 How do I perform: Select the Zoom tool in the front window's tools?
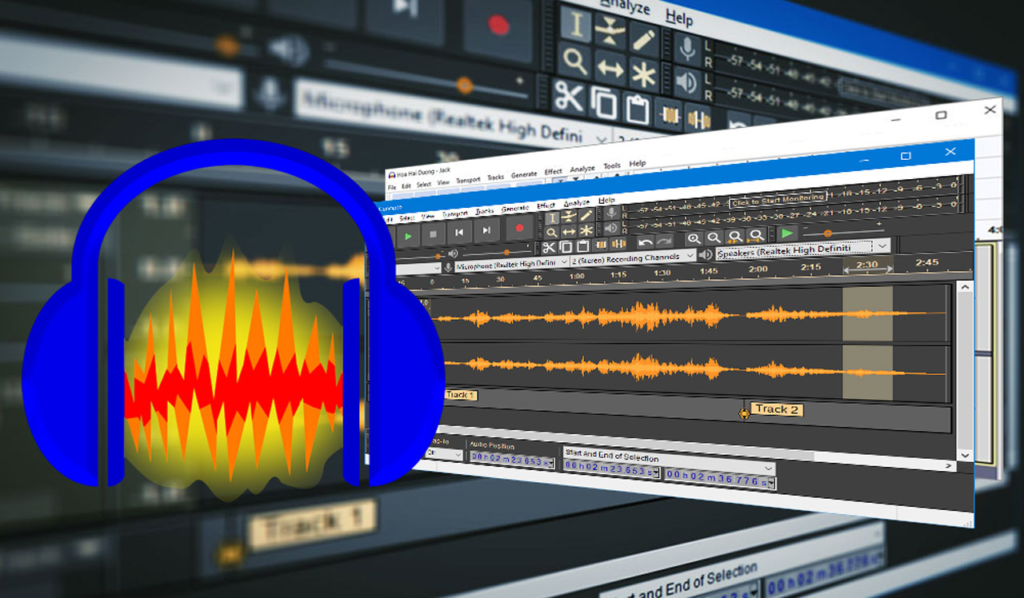552,232
